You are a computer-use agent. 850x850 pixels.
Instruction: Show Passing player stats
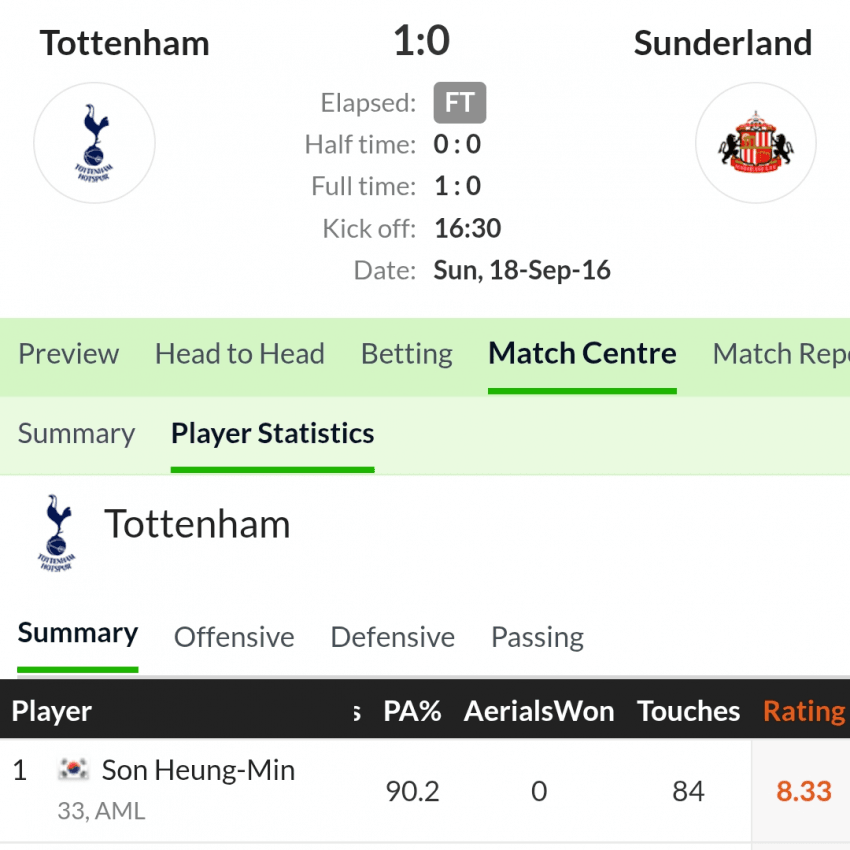[537, 637]
